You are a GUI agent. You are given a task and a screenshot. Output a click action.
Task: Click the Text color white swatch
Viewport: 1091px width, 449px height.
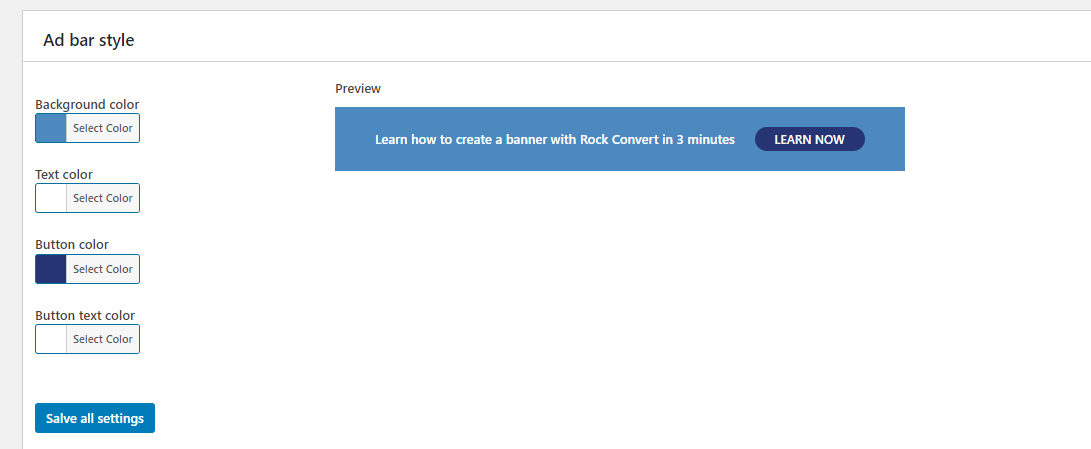(51, 198)
